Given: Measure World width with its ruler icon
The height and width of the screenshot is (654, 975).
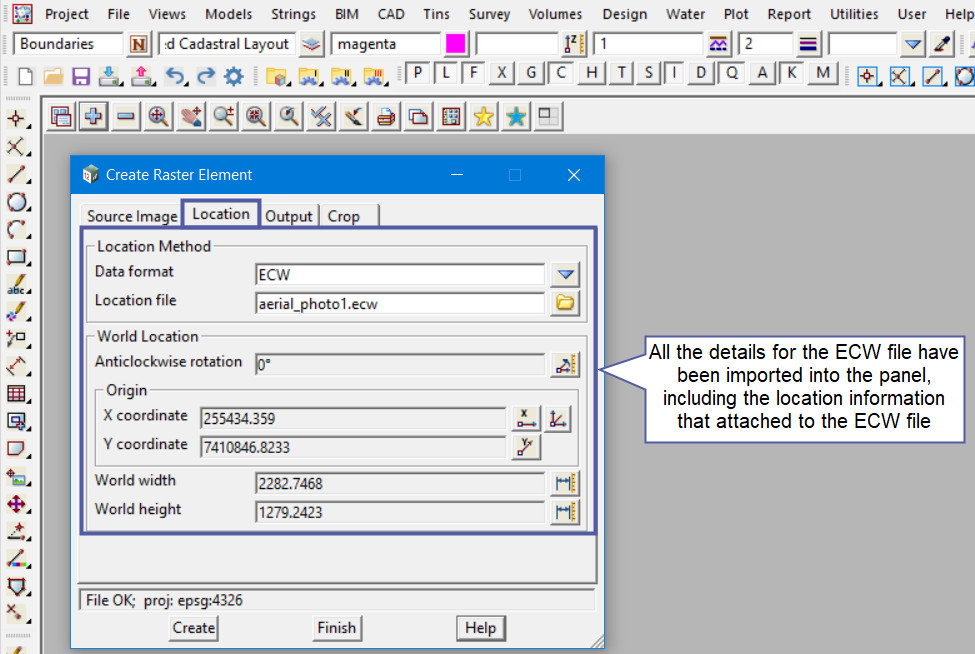Looking at the screenshot, I should [x=565, y=483].
